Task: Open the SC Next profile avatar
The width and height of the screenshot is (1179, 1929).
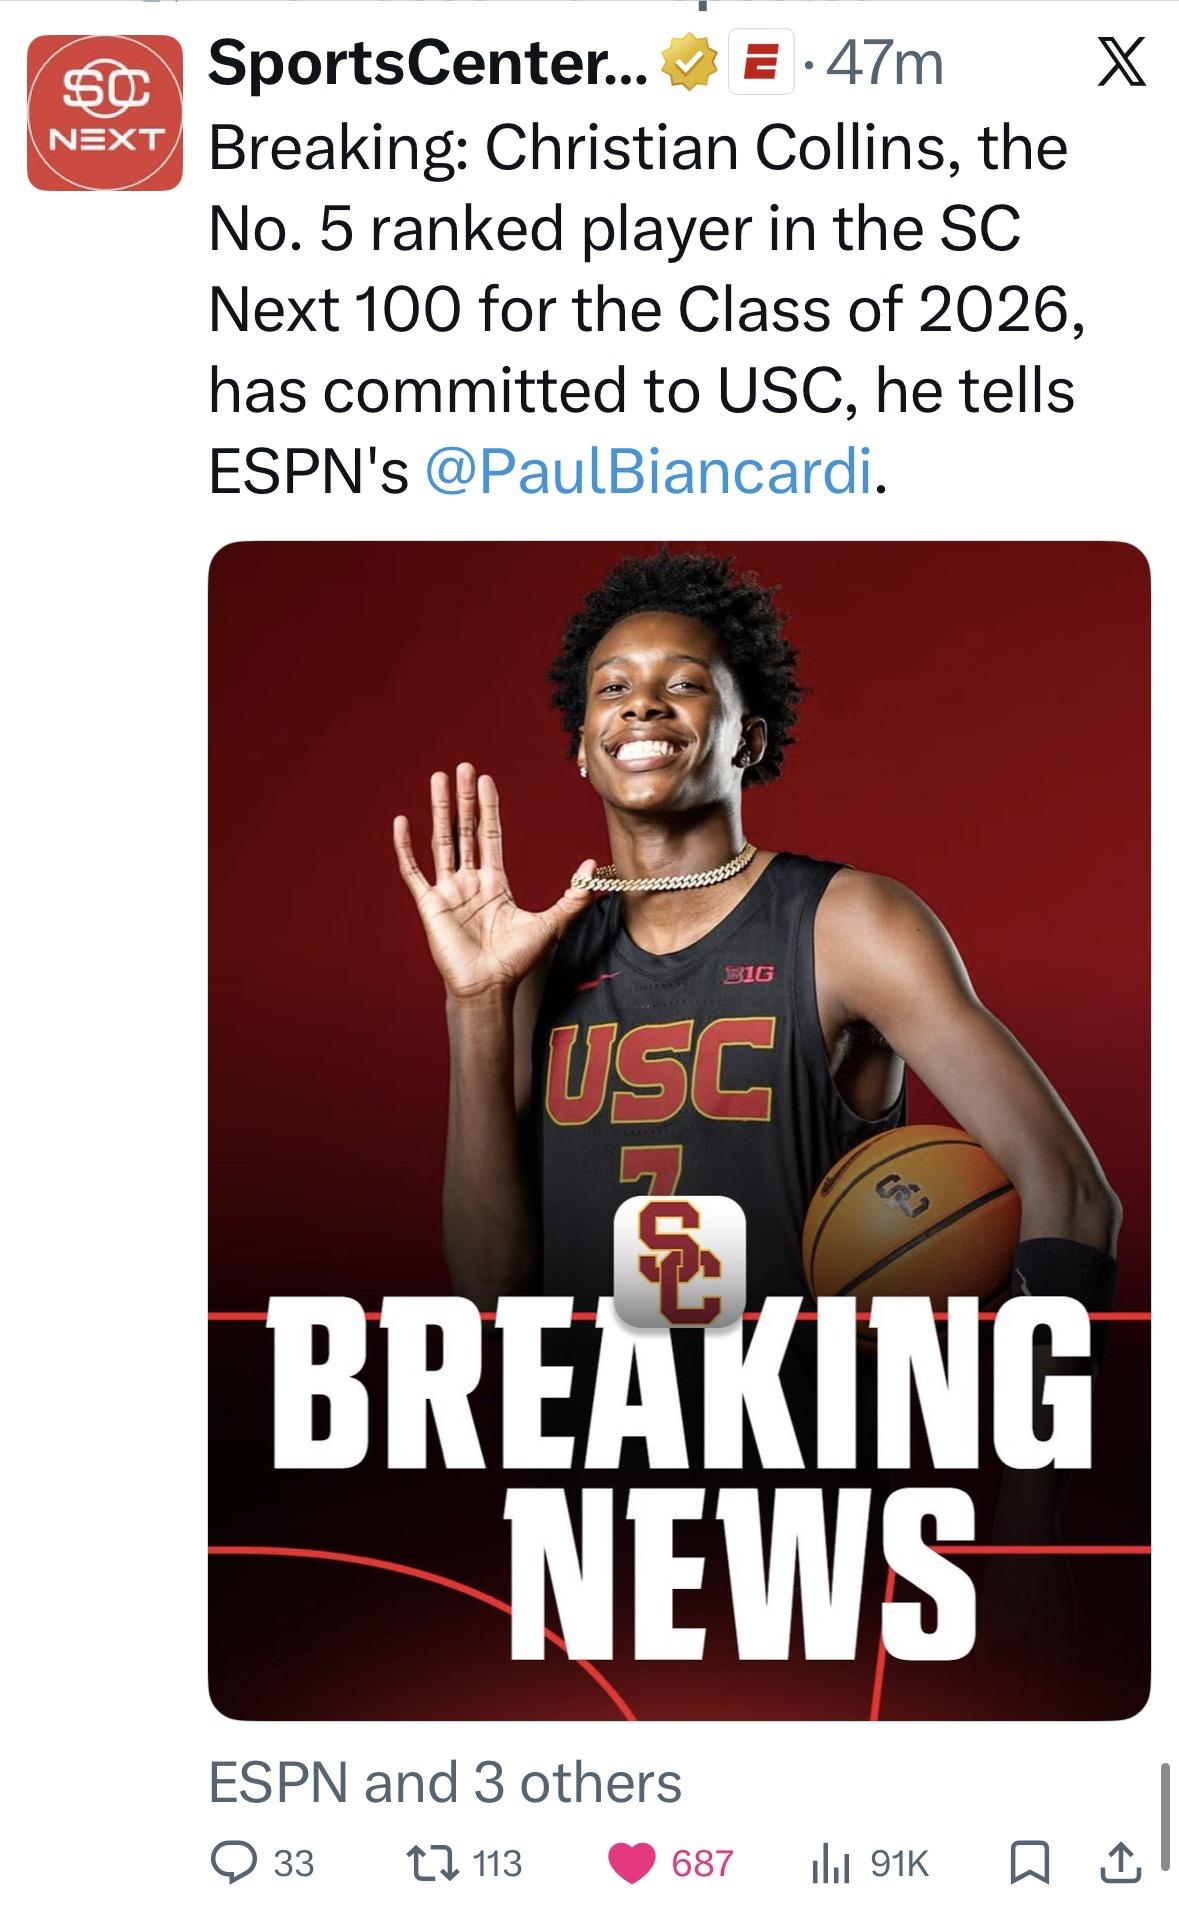Action: [x=105, y=113]
